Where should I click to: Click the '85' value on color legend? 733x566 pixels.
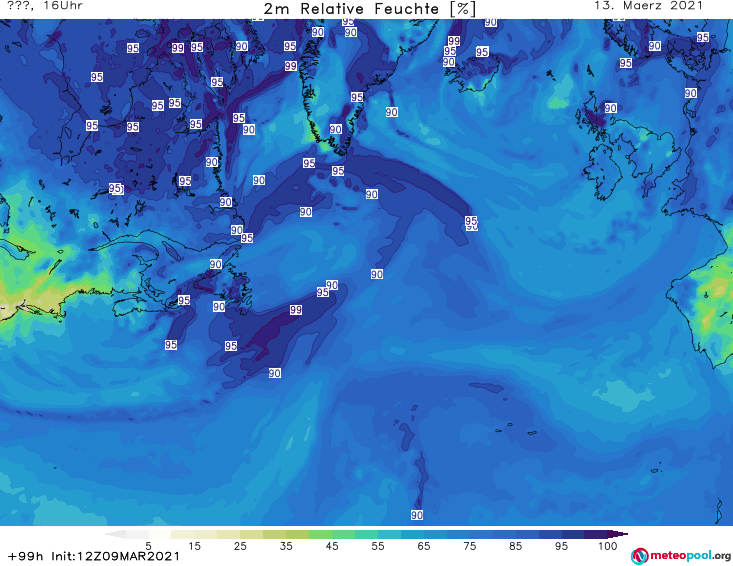515,546
